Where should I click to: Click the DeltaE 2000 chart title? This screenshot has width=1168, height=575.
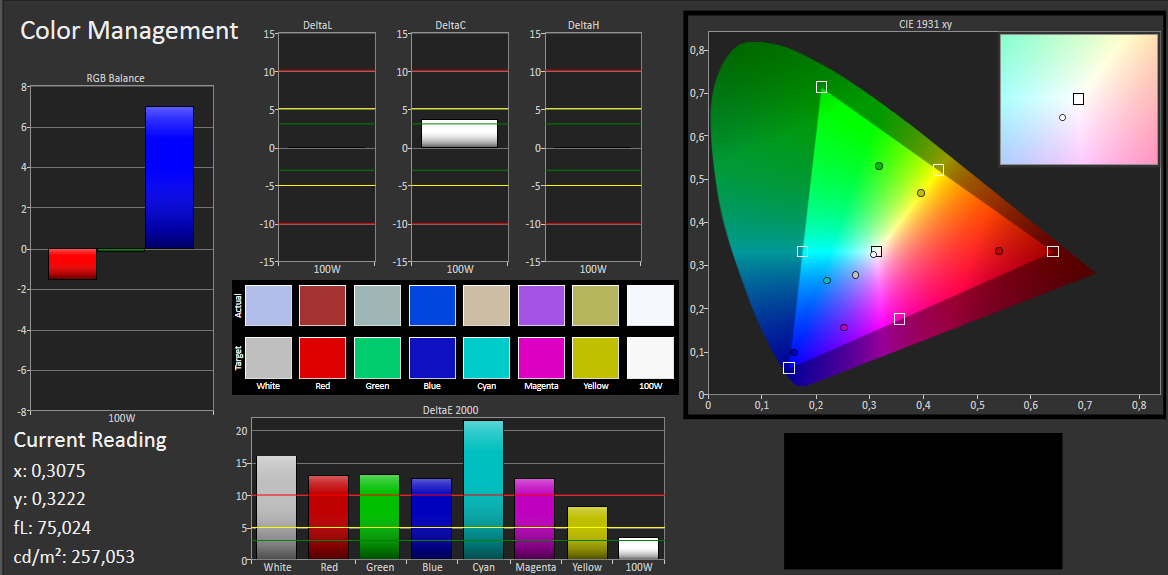point(450,410)
